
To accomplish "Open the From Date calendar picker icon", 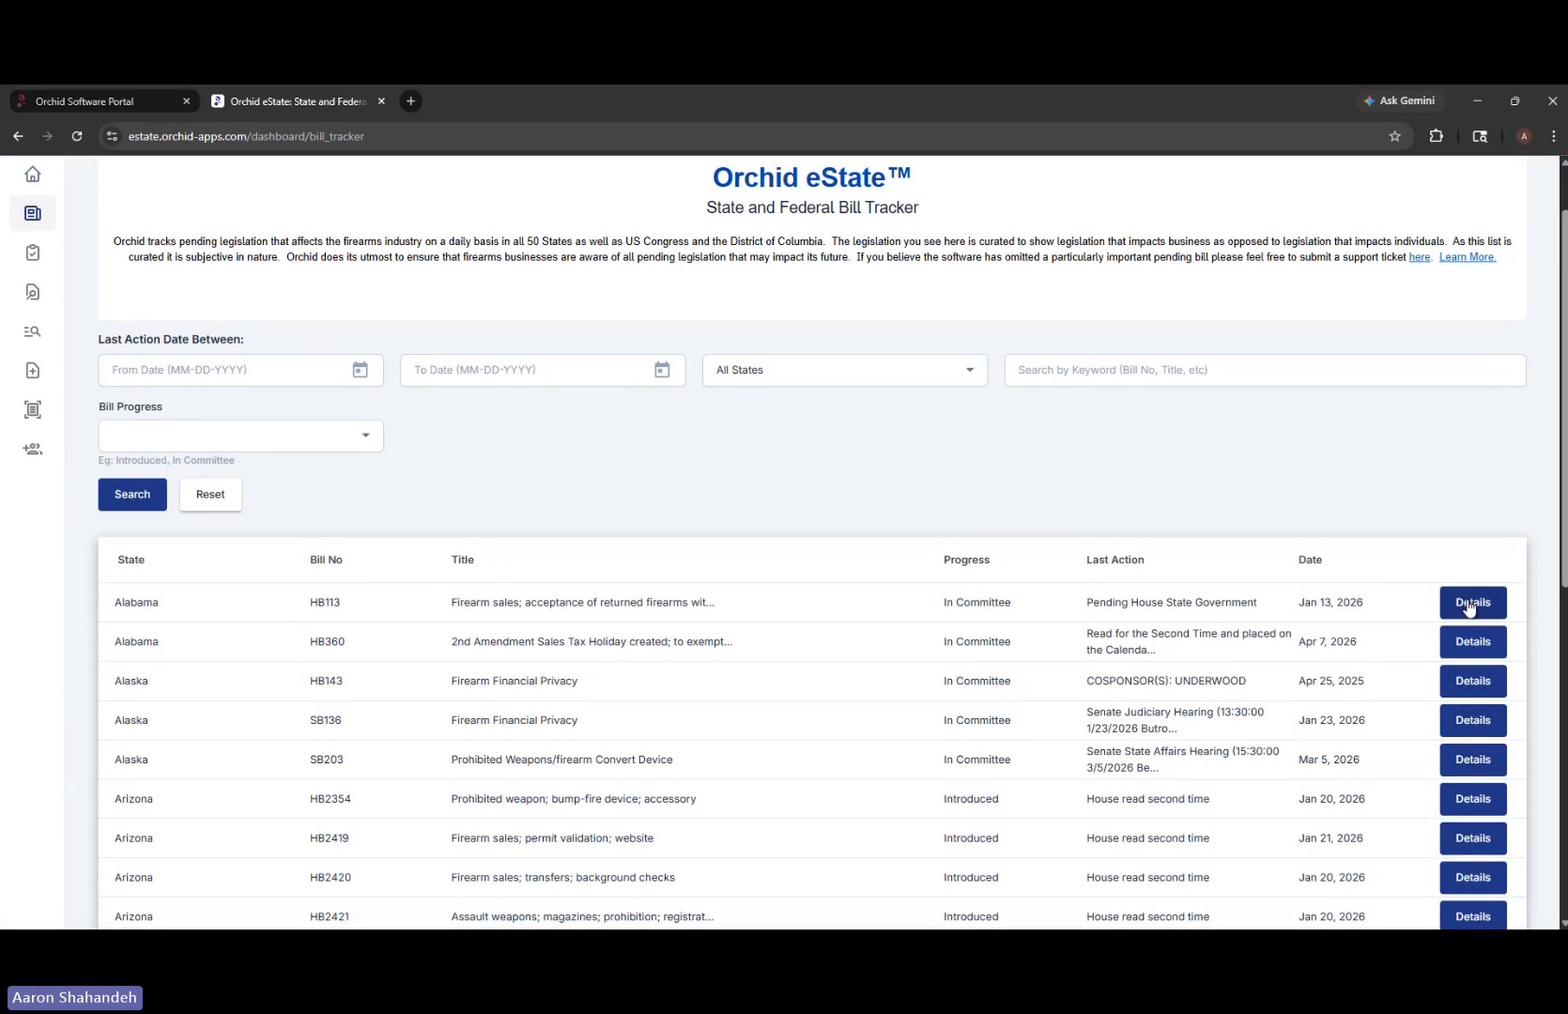I will [360, 370].
